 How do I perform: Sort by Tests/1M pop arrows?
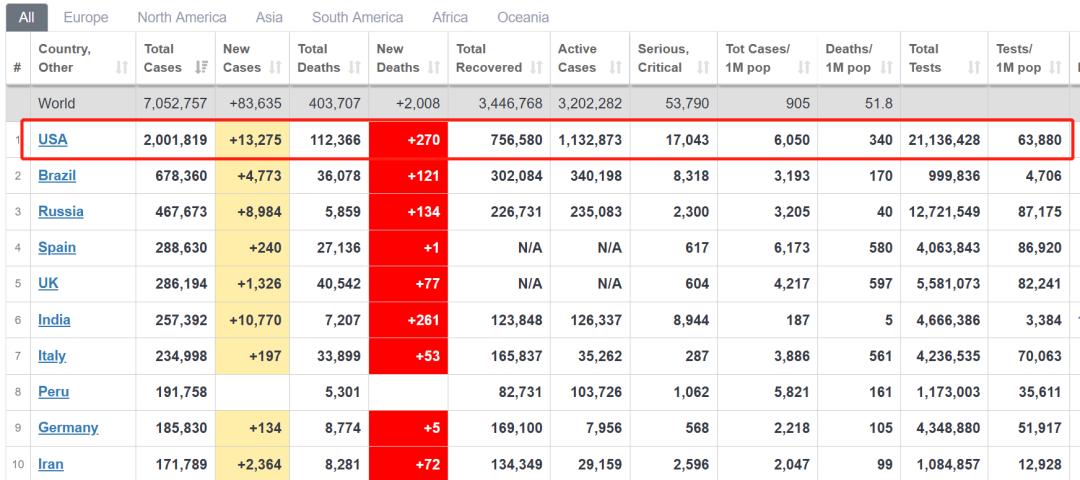click(1055, 67)
